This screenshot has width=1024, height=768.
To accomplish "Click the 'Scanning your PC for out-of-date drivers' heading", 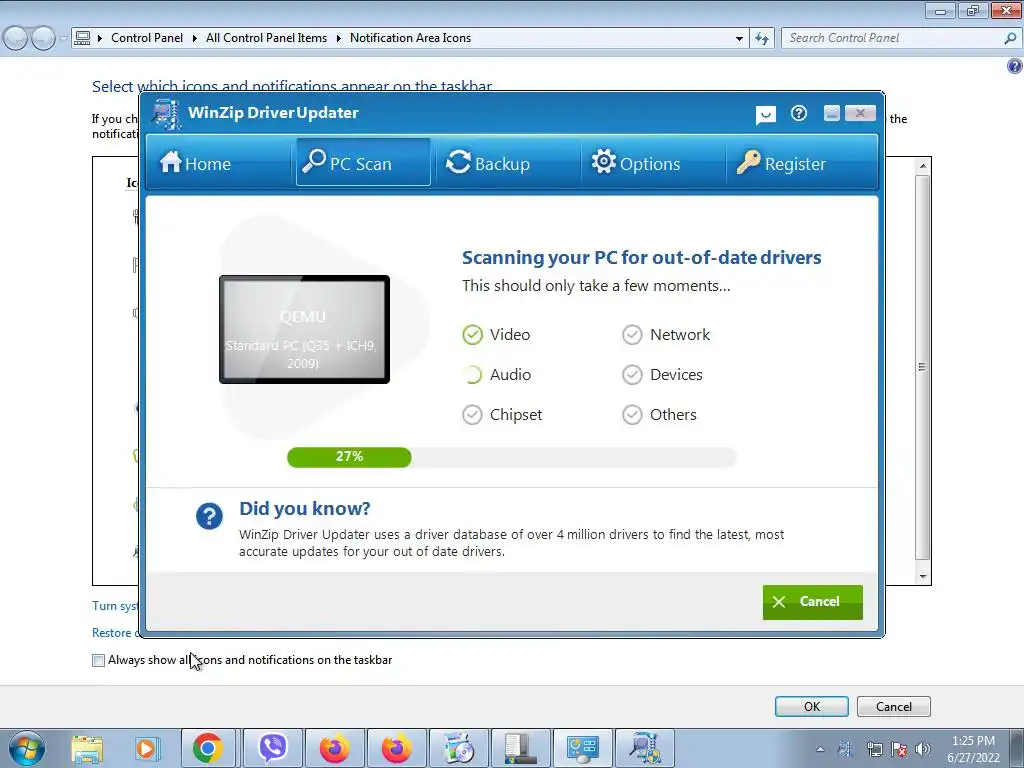I will [x=641, y=257].
